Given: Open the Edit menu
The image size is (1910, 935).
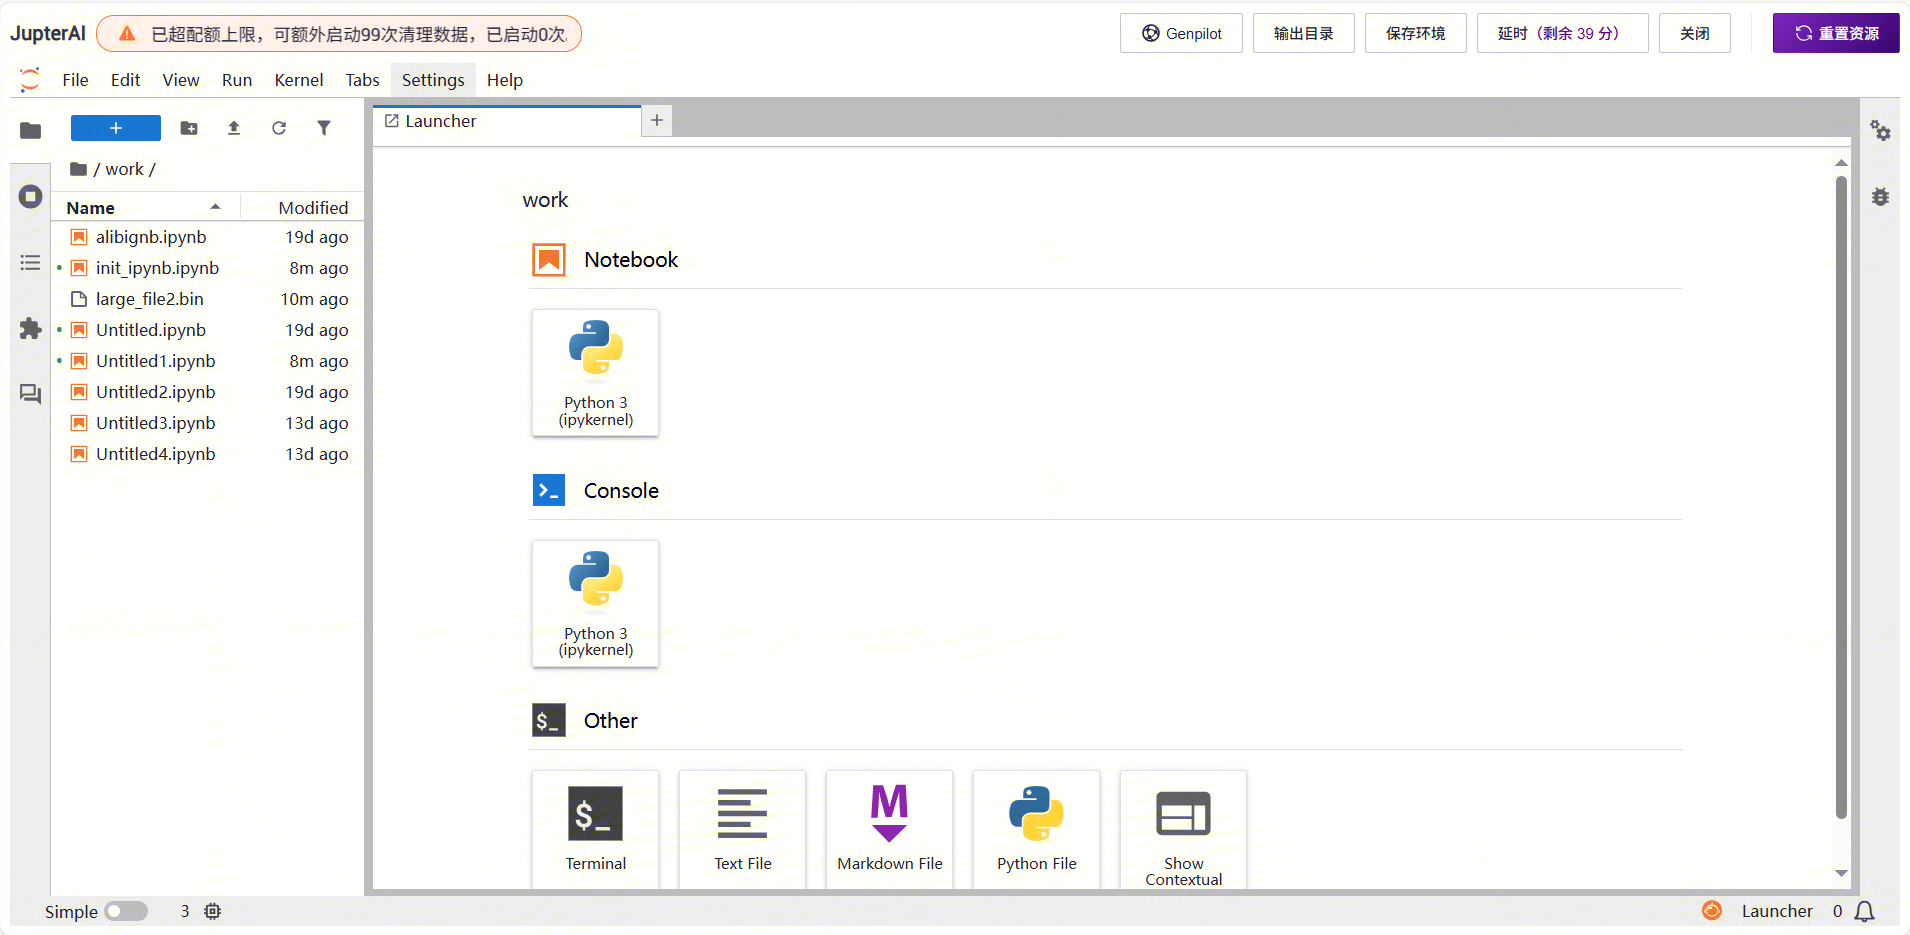Looking at the screenshot, I should 125,80.
